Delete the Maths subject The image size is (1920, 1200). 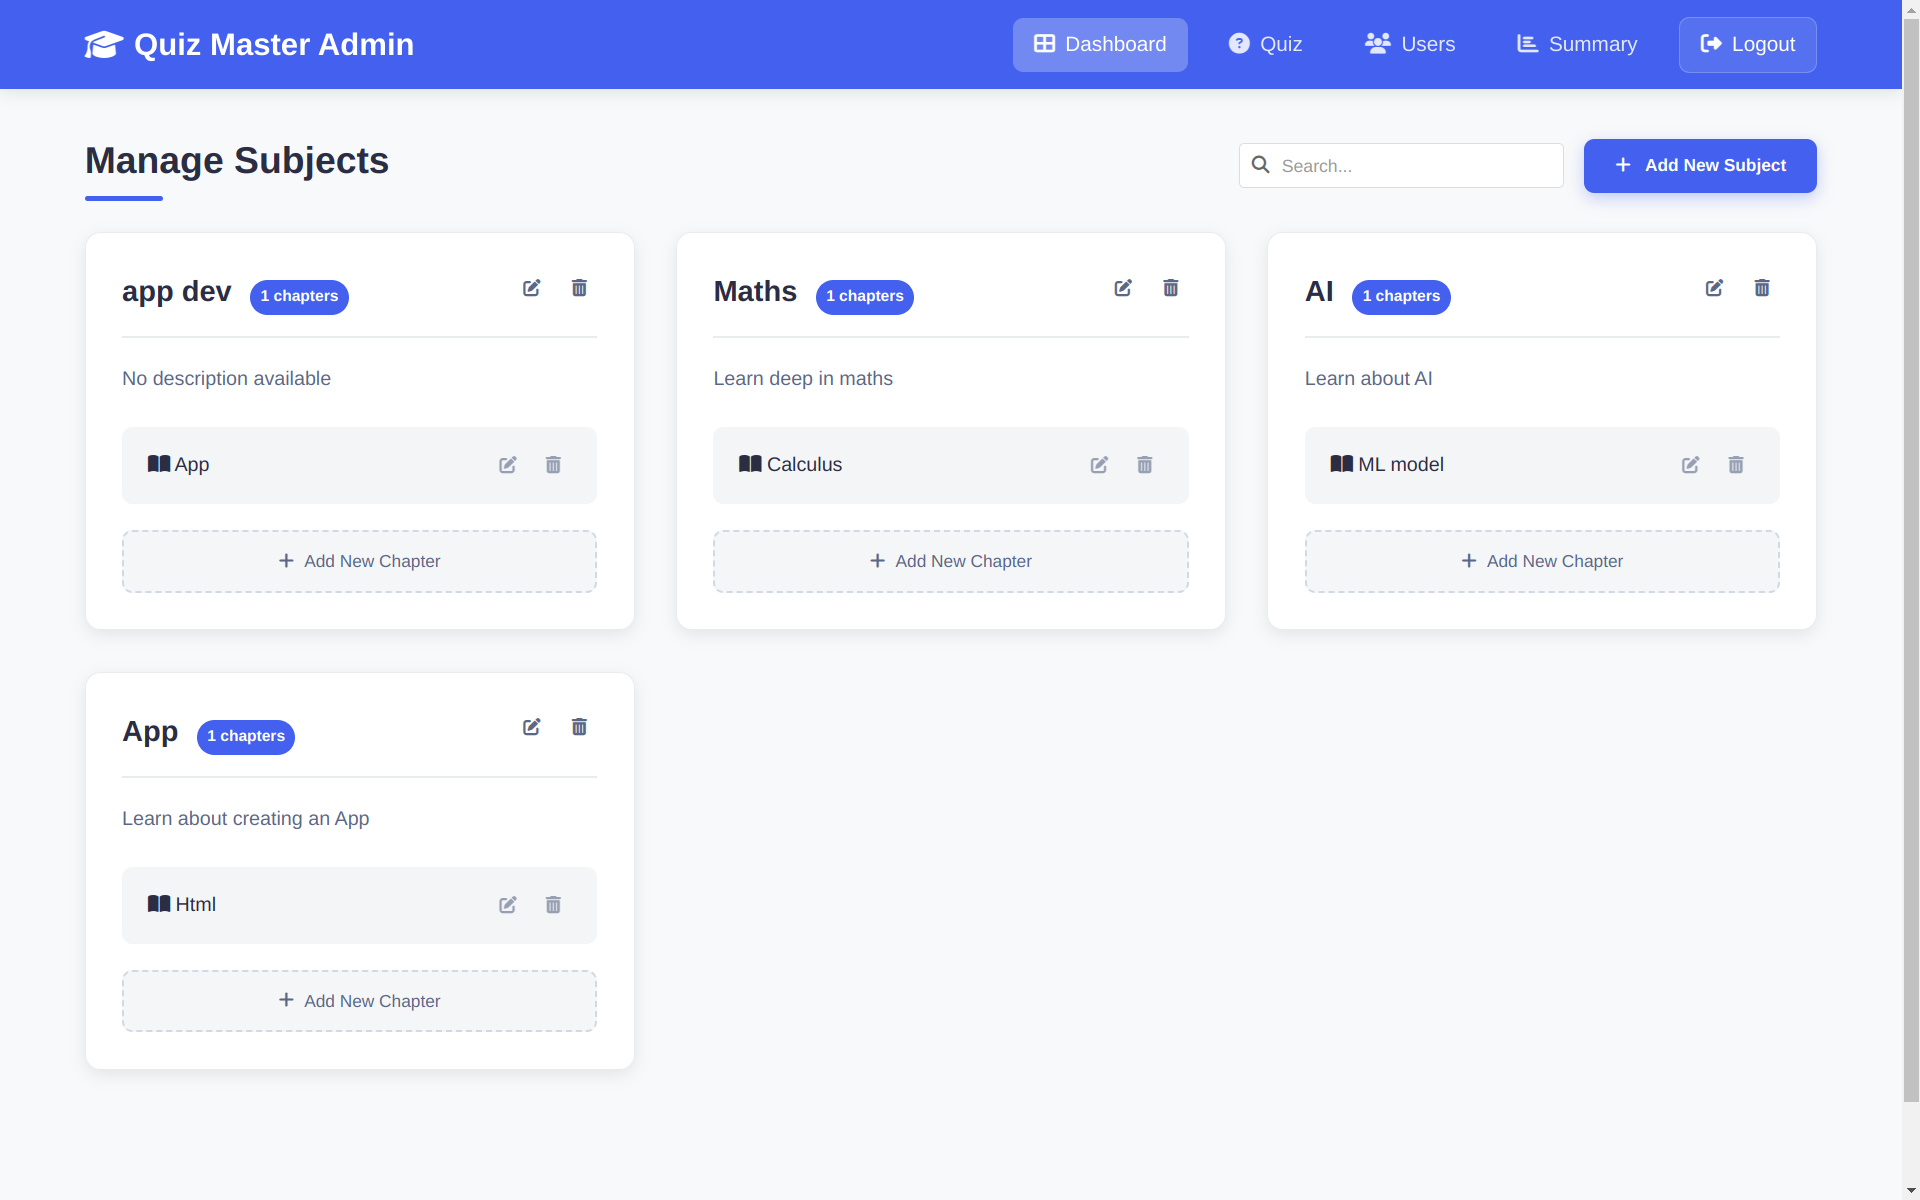[1171, 288]
